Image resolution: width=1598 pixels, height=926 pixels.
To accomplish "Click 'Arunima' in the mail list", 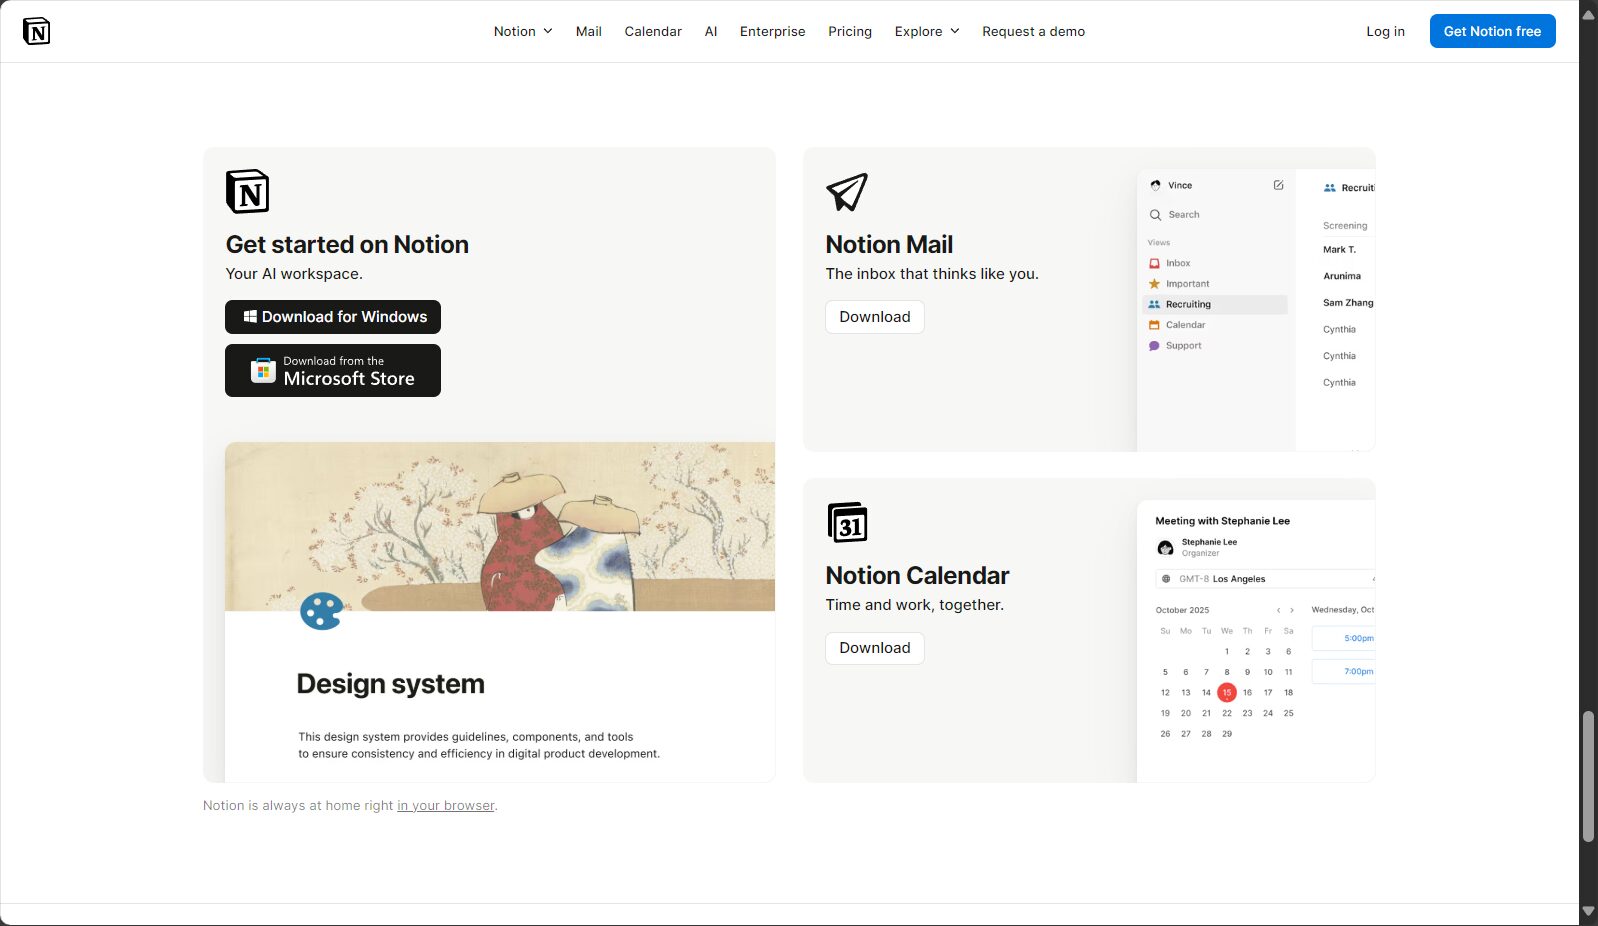I will click(x=1342, y=276).
